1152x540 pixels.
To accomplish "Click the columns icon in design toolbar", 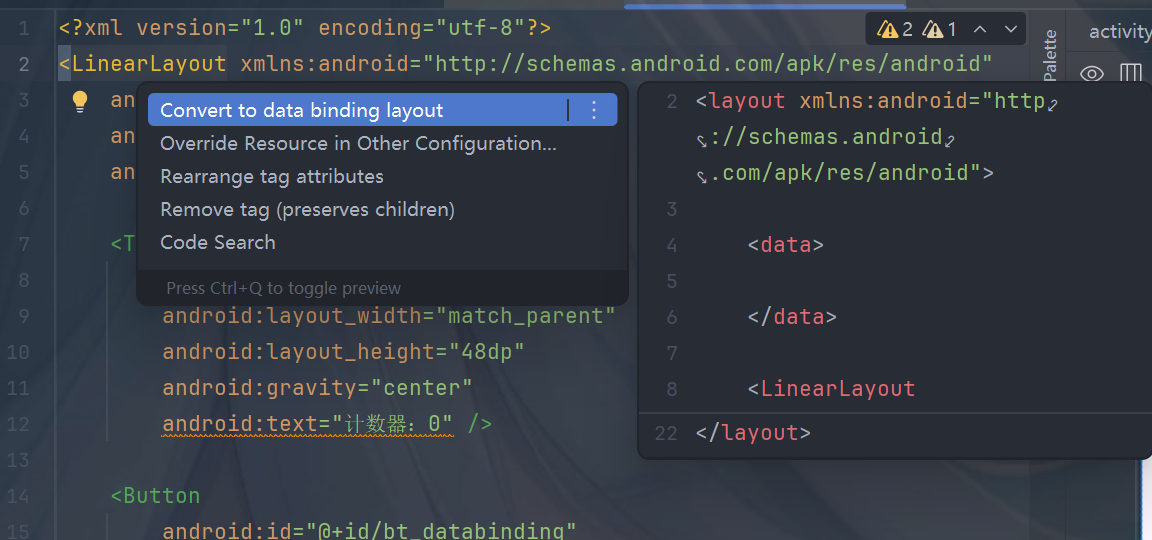I will [x=1131, y=73].
